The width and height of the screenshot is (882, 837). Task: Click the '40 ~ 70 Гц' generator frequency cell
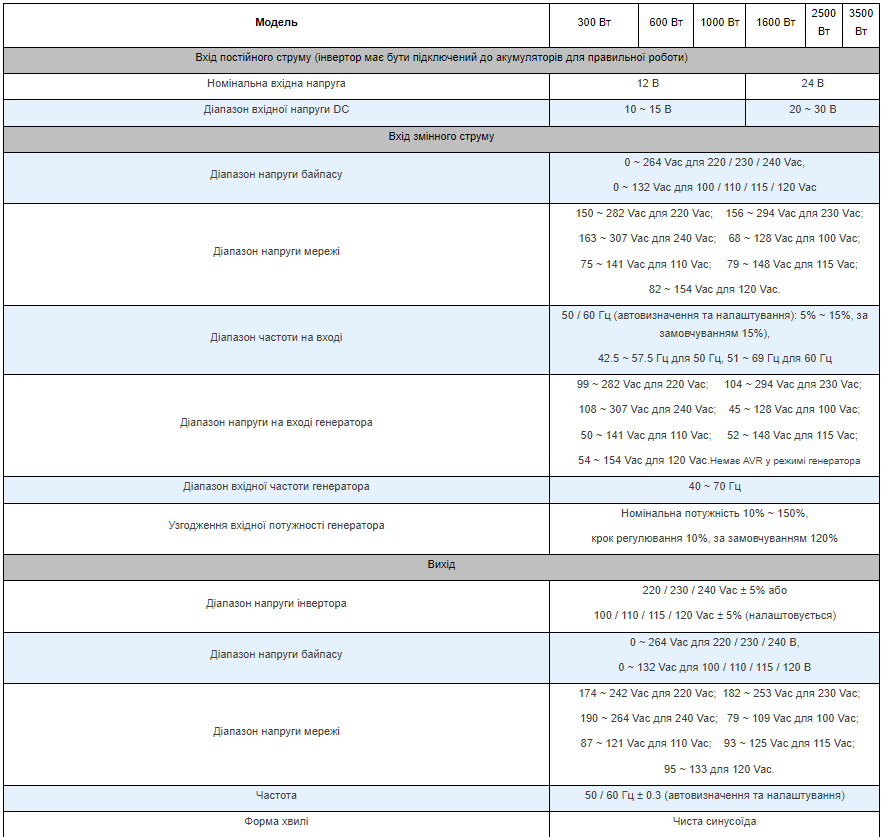[x=714, y=487]
